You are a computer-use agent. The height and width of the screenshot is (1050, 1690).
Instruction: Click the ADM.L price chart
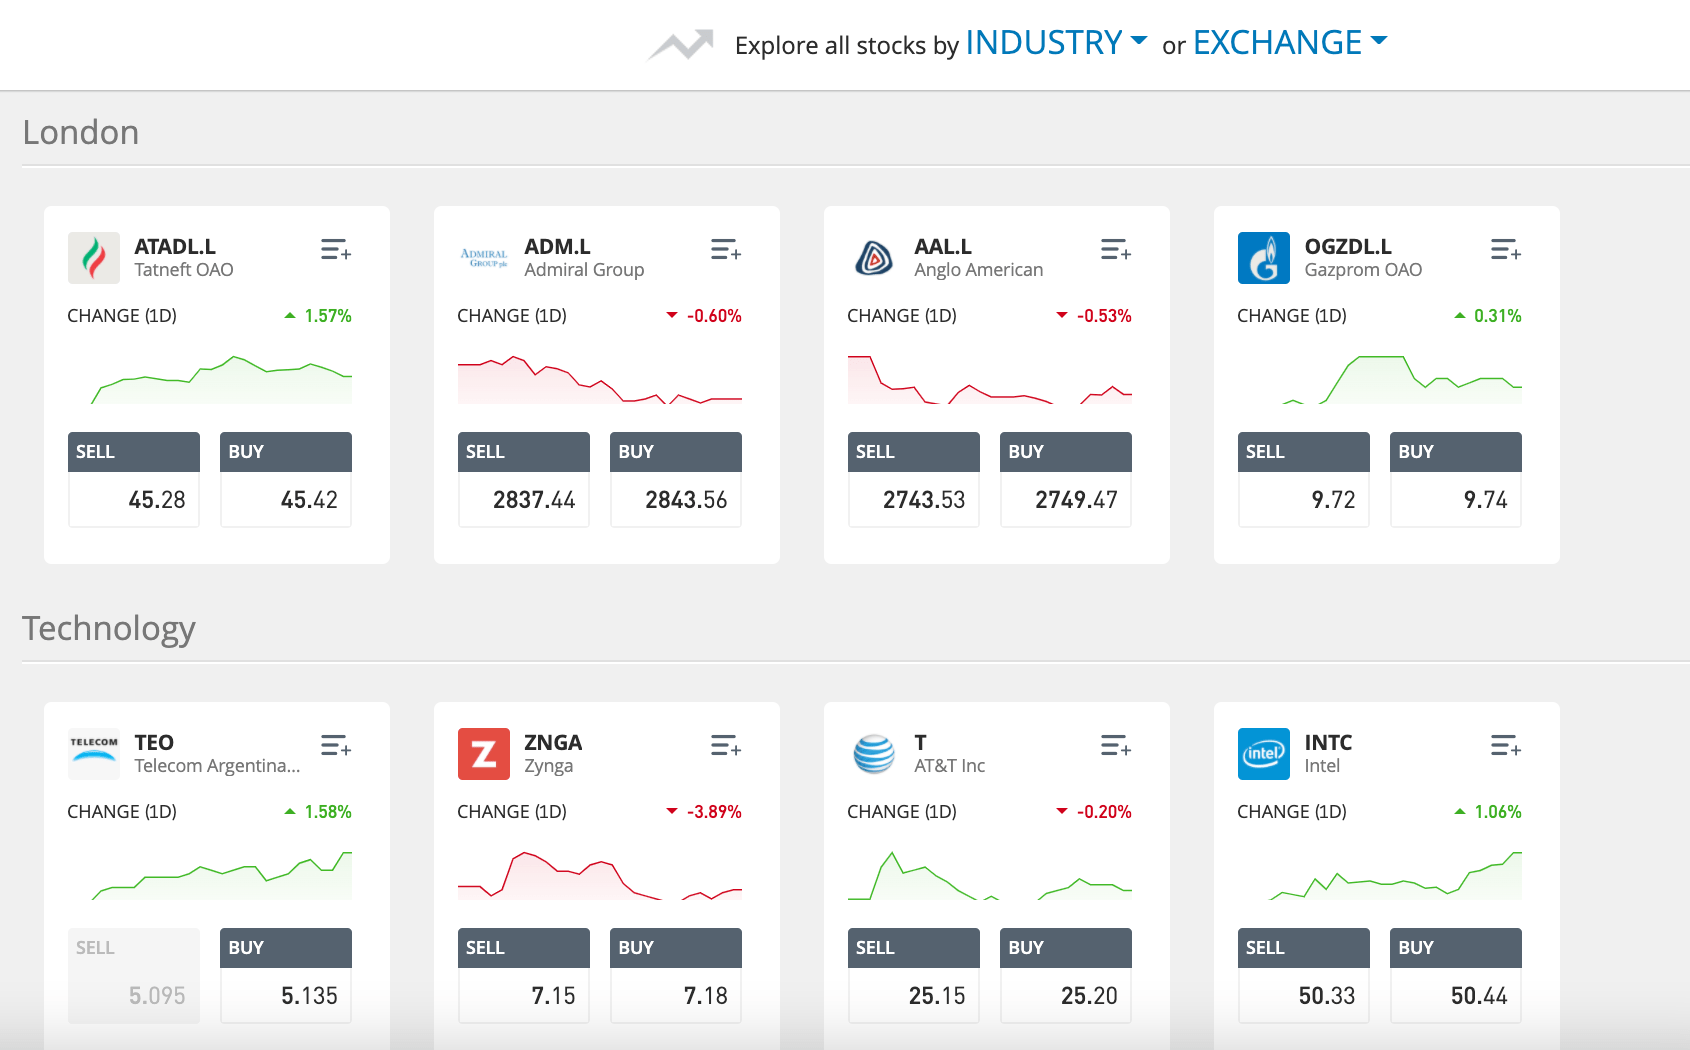click(x=600, y=379)
